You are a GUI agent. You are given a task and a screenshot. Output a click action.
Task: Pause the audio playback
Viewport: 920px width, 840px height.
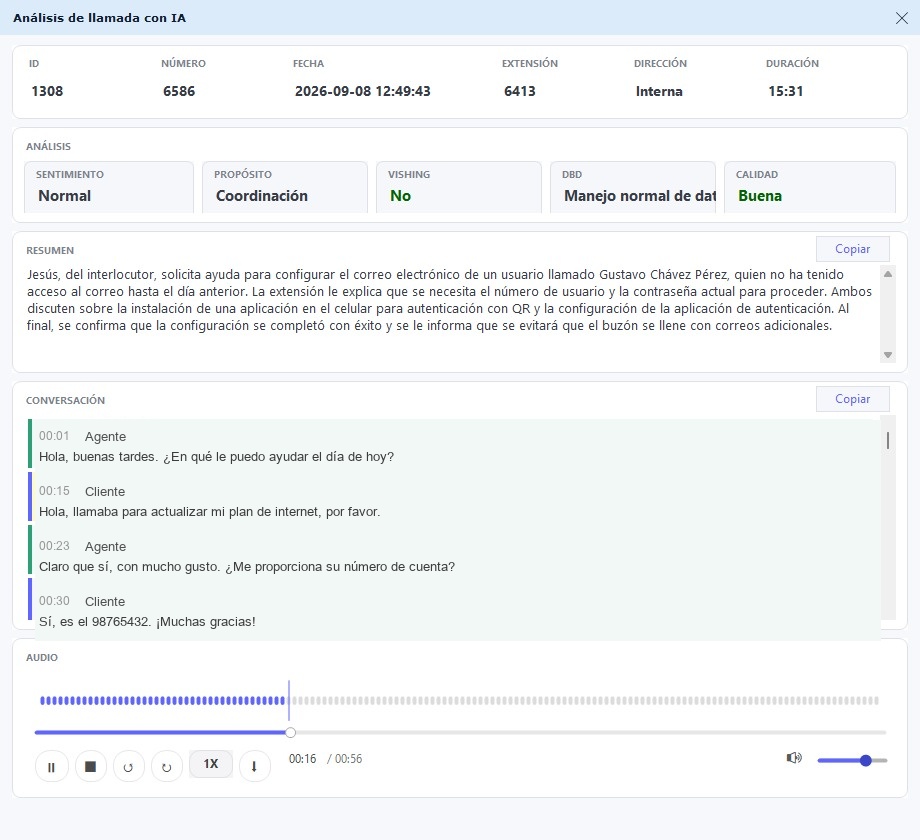[x=52, y=766]
